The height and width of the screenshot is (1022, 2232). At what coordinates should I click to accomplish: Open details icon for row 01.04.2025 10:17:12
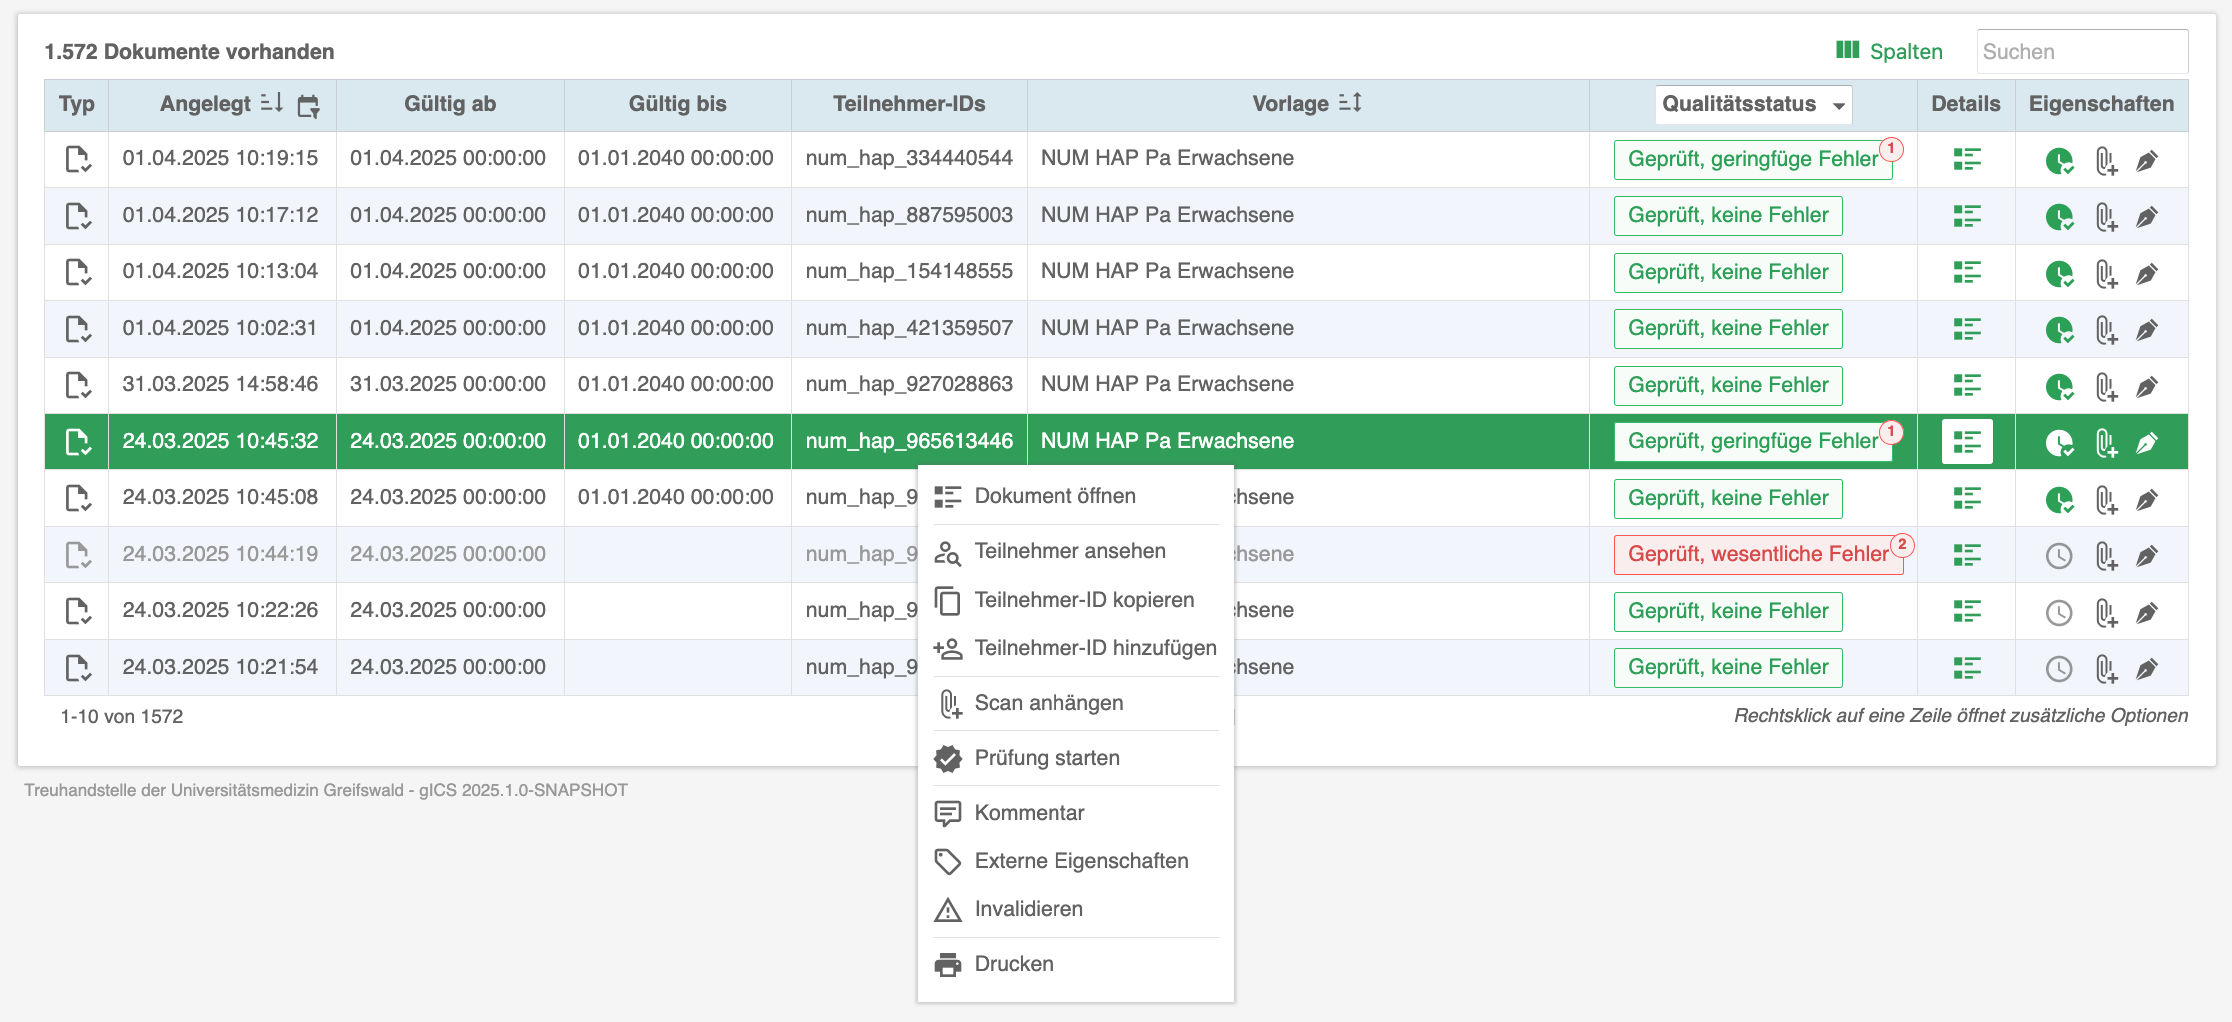point(1967,216)
